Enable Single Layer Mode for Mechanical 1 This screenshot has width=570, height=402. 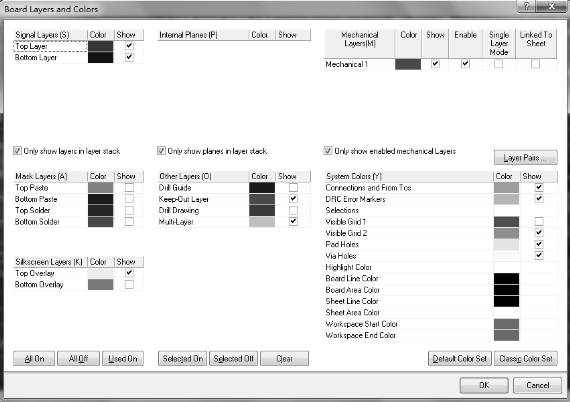click(x=498, y=64)
